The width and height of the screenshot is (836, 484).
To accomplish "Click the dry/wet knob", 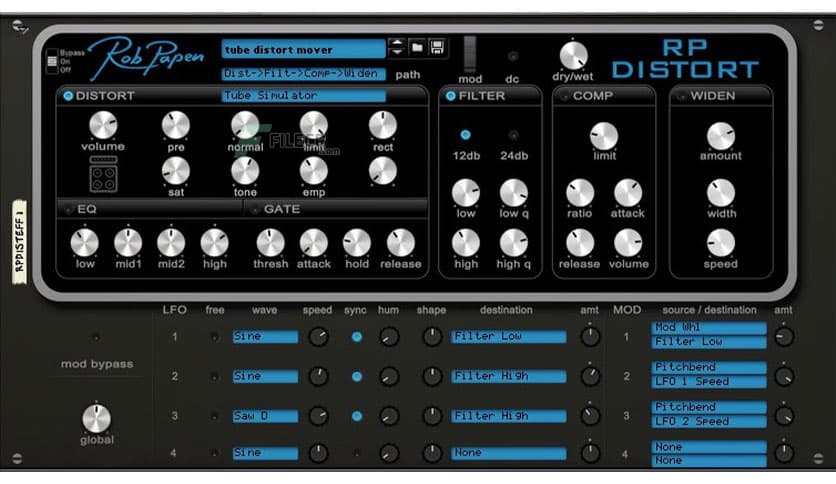I will pyautogui.click(x=573, y=55).
